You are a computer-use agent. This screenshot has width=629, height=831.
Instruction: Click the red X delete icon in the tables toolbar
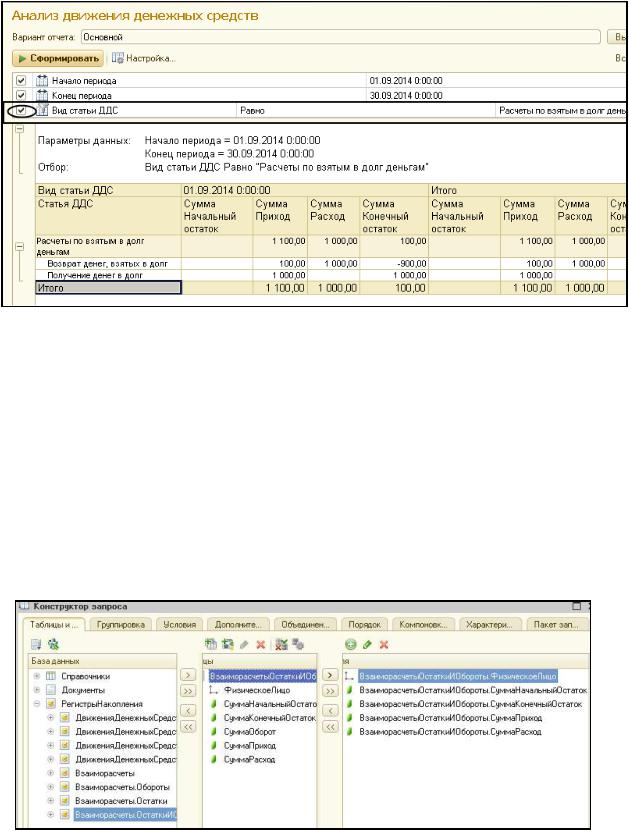click(x=261, y=644)
